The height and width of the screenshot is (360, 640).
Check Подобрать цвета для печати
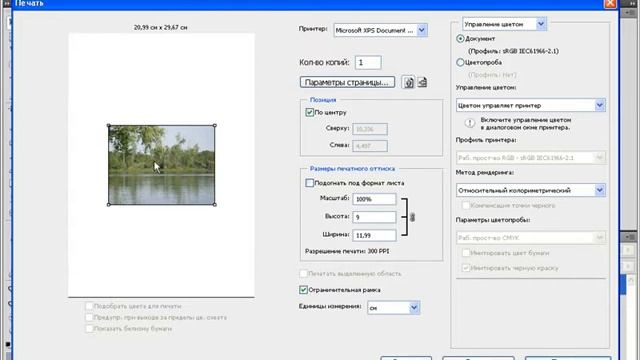pyautogui.click(x=89, y=306)
